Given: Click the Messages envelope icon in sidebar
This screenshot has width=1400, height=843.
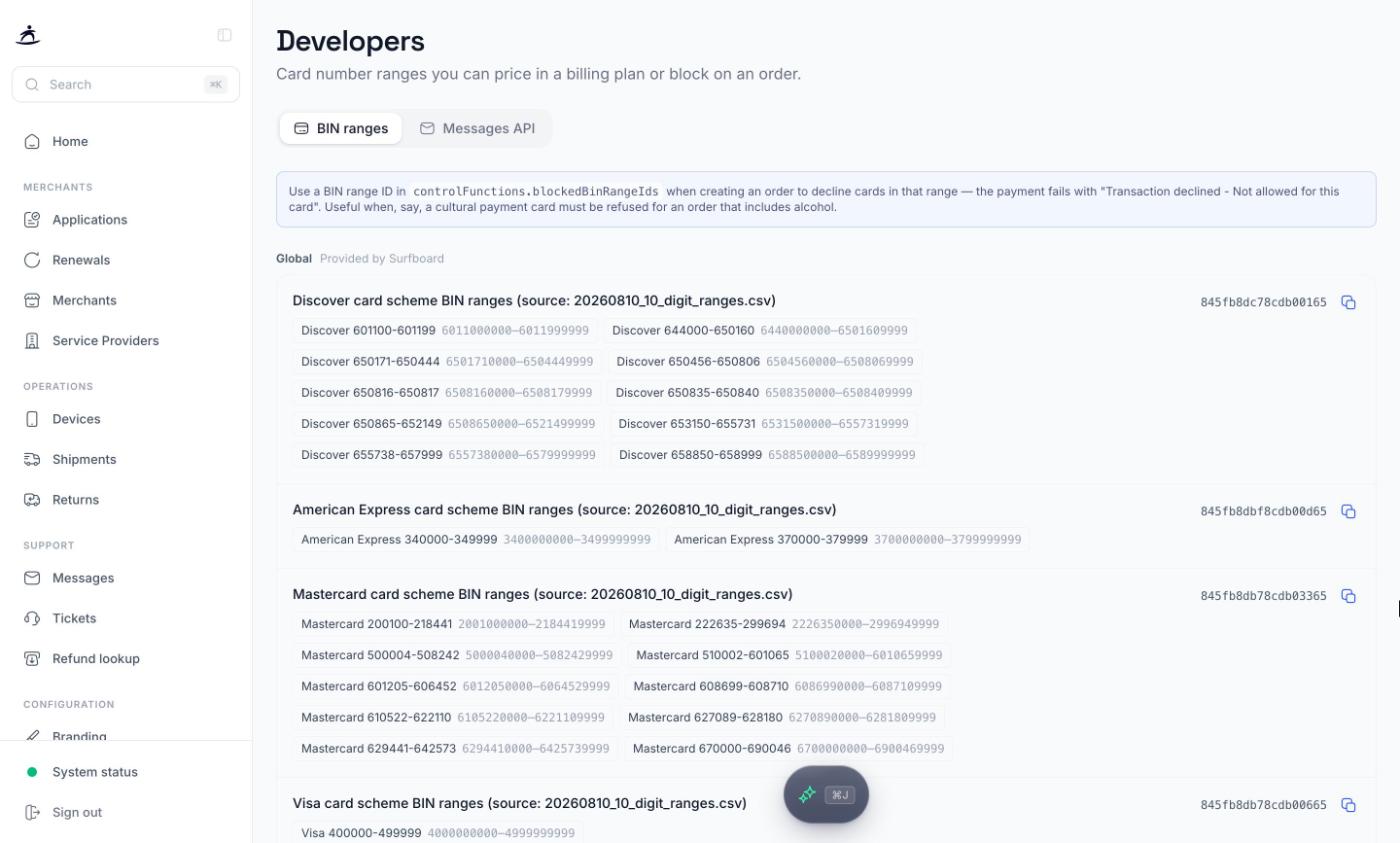Looking at the screenshot, I should [x=32, y=578].
